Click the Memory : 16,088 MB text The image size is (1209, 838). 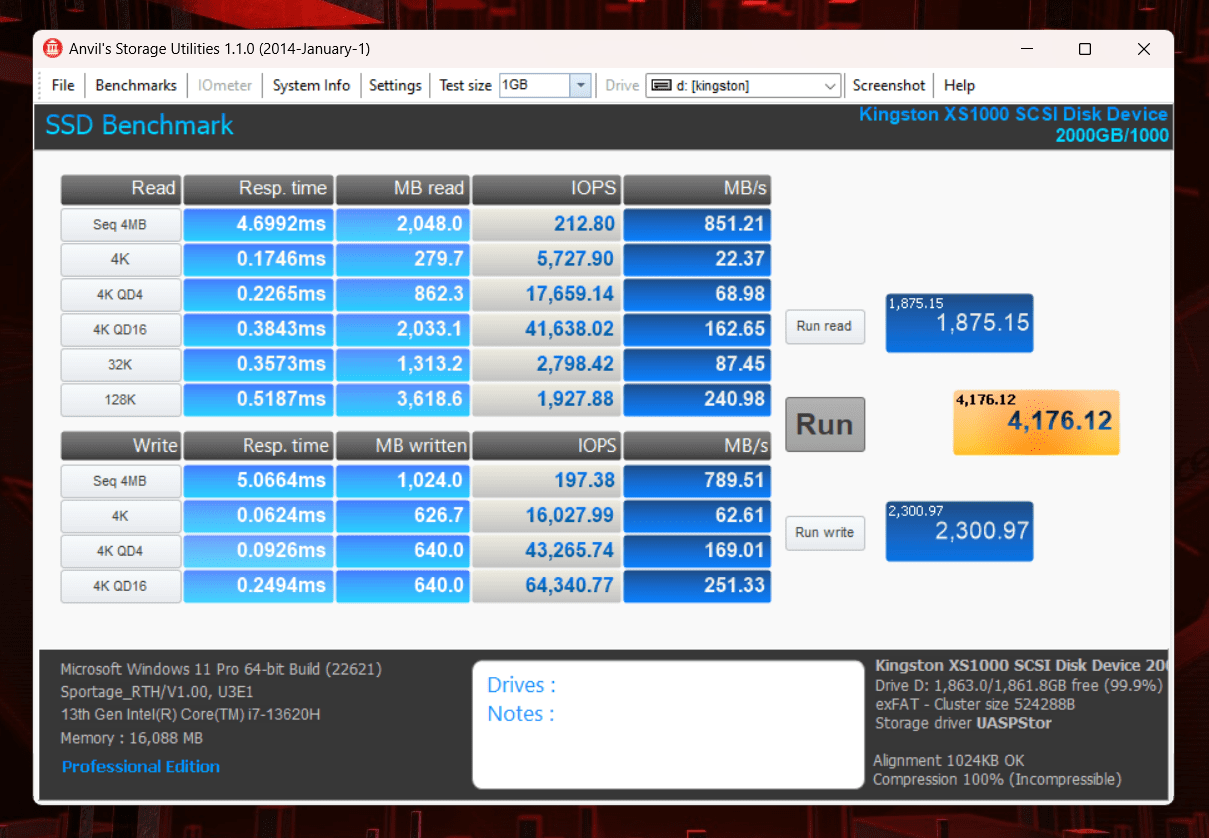tap(132, 738)
